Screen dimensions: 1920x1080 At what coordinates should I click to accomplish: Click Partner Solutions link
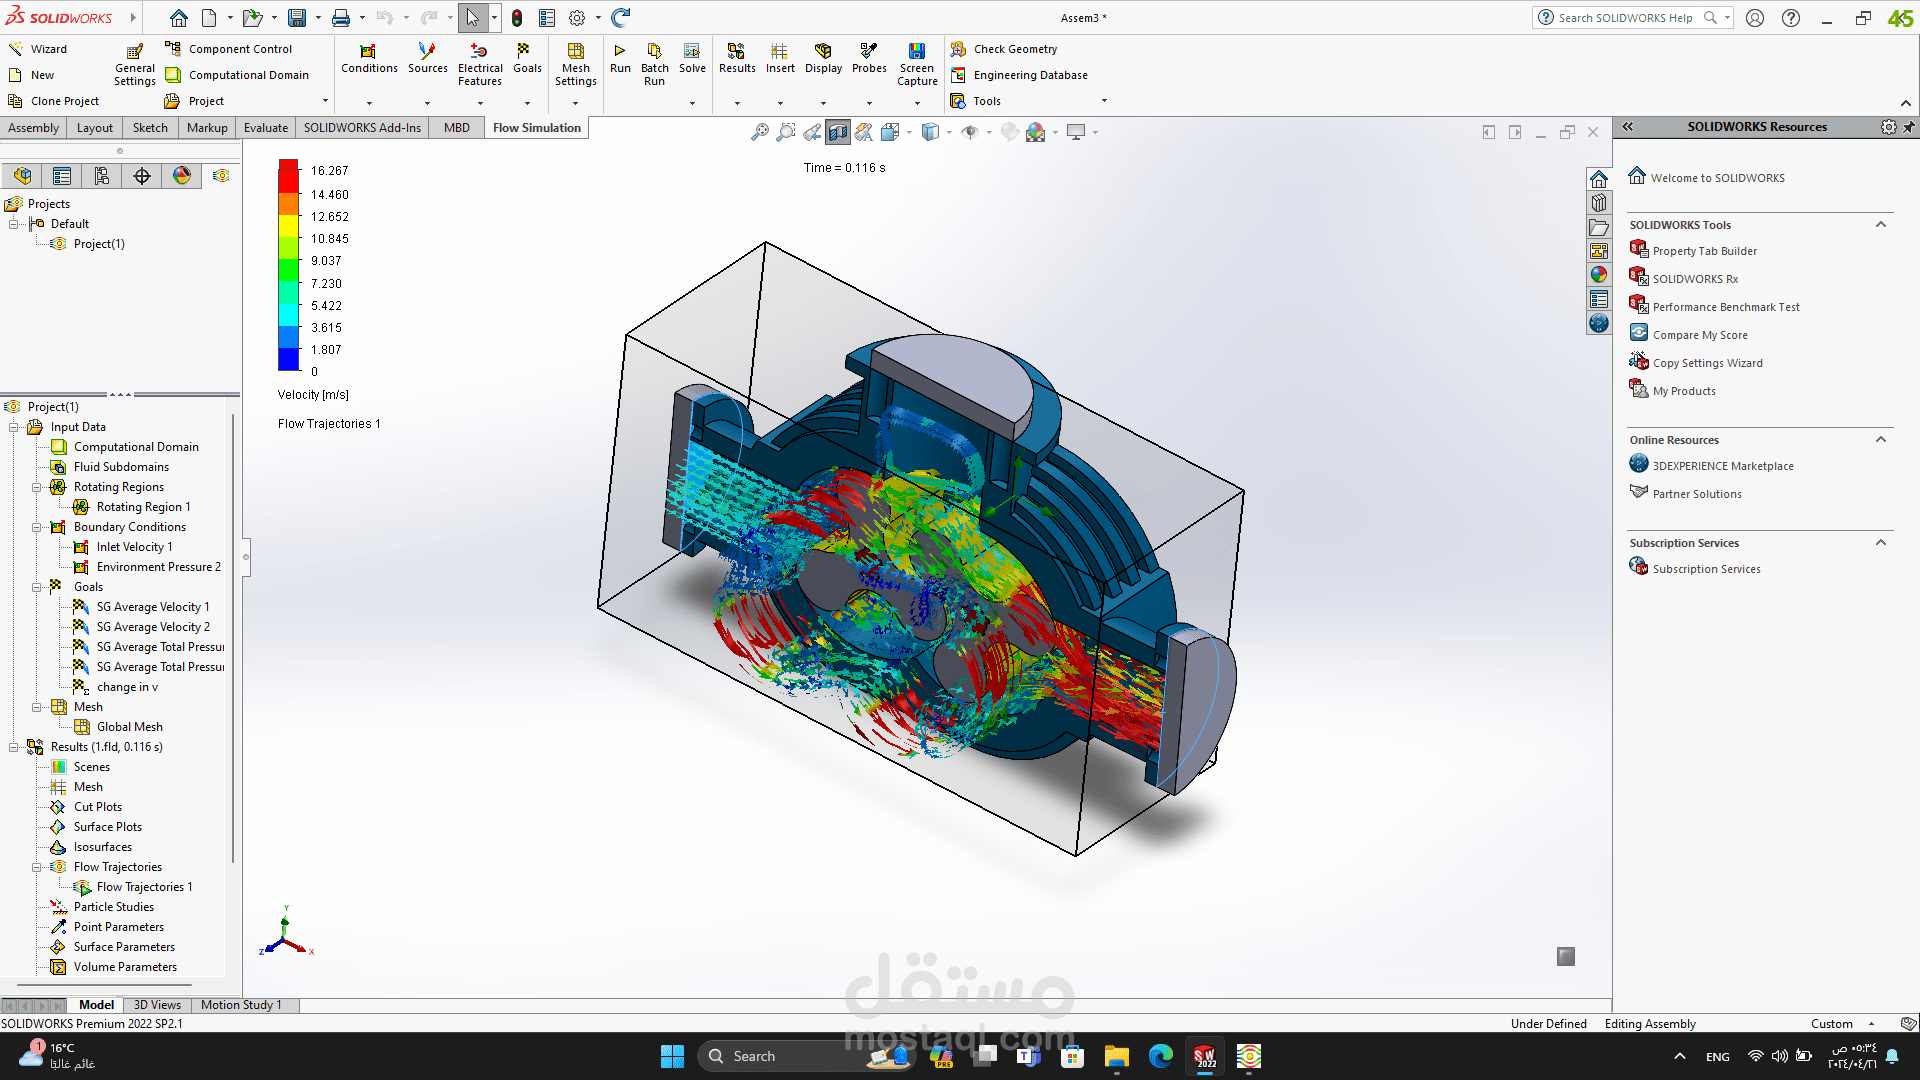coord(1696,494)
